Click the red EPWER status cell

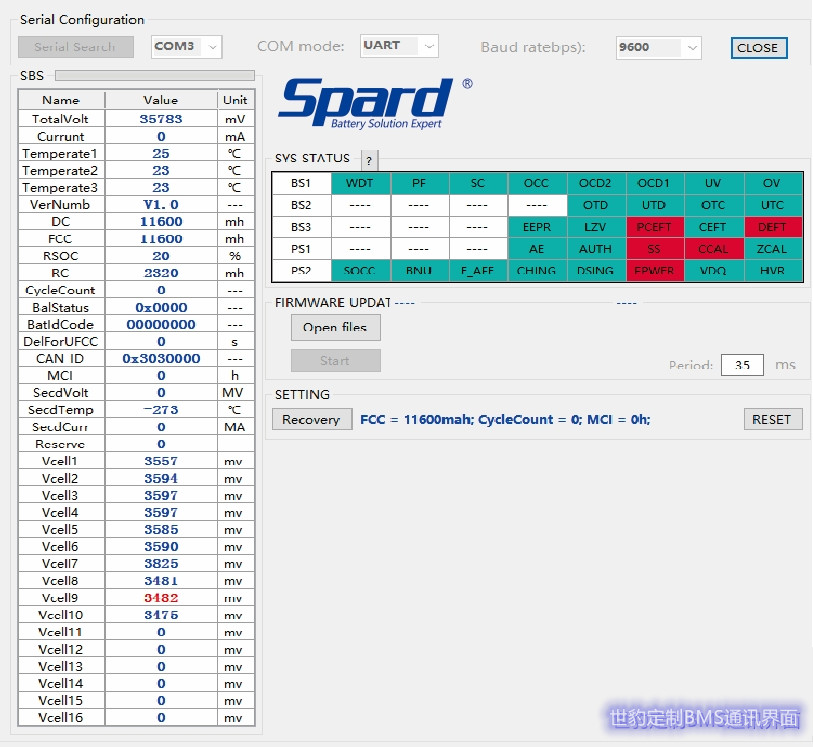(x=655, y=271)
